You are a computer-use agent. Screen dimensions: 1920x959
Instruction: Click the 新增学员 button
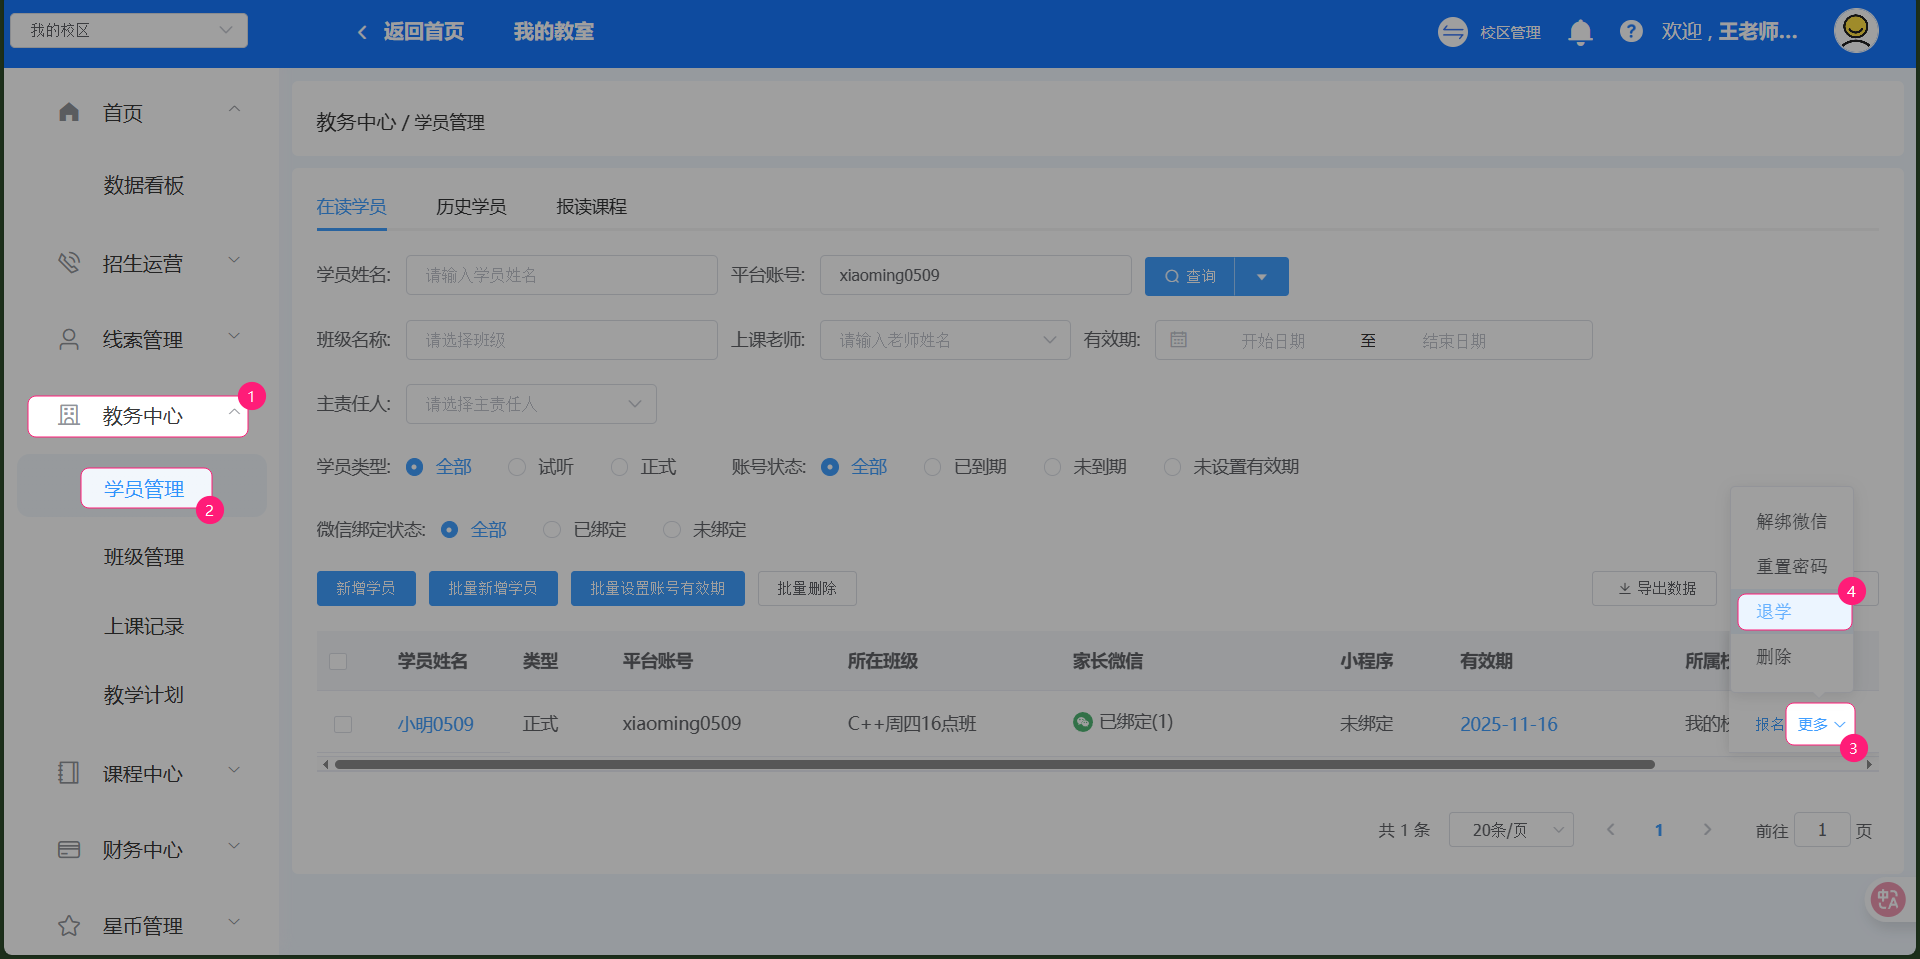[x=366, y=588]
